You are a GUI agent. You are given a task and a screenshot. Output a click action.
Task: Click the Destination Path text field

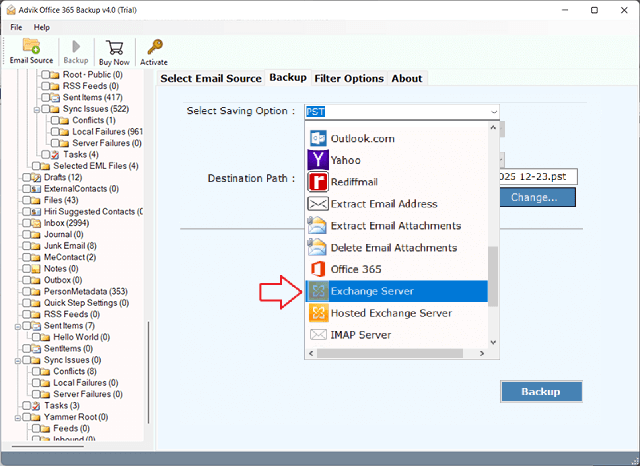pos(538,177)
